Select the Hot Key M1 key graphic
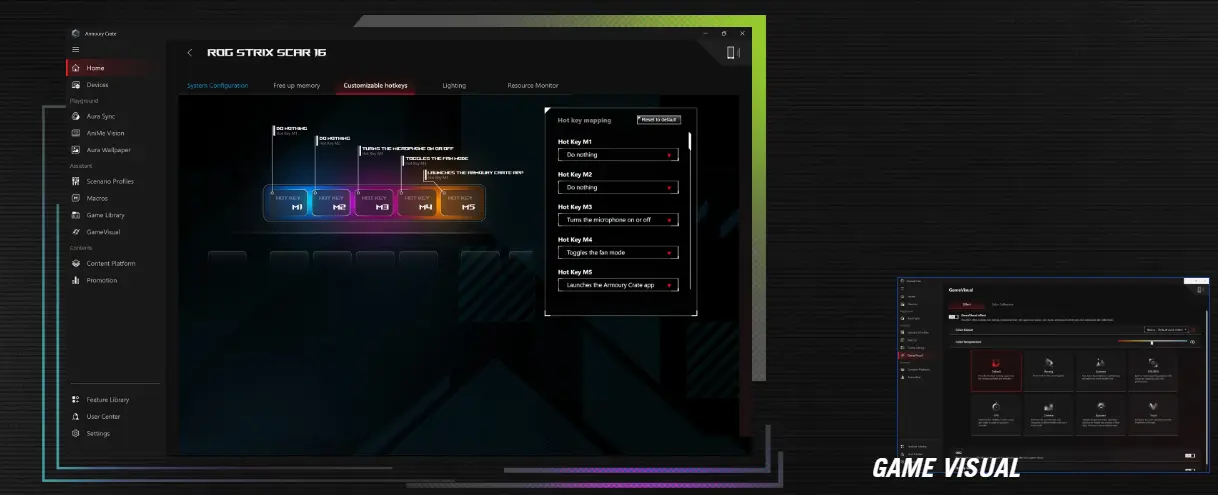 click(x=289, y=204)
